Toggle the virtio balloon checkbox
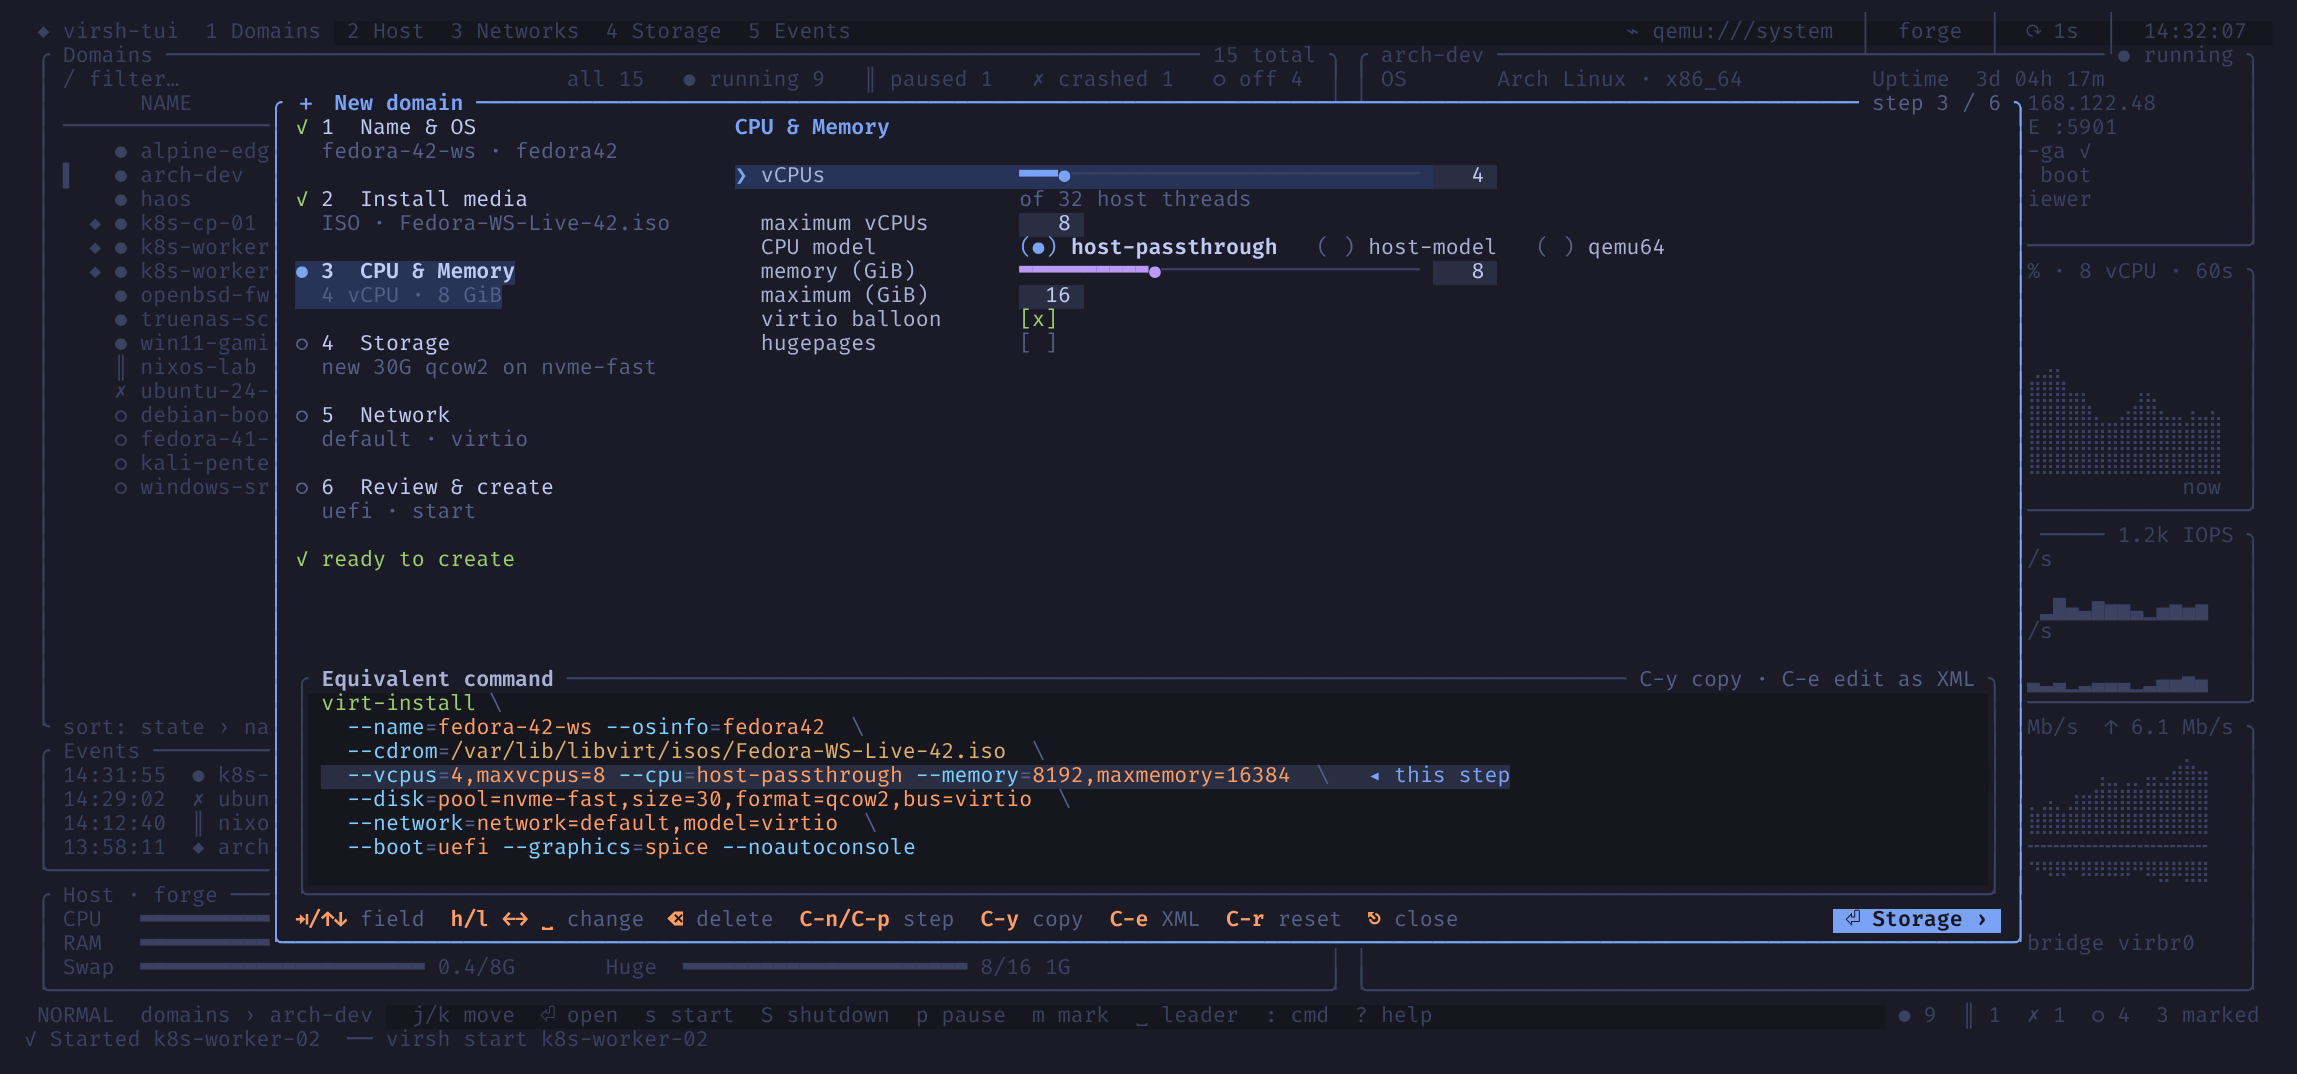This screenshot has height=1074, width=2297. click(1038, 319)
